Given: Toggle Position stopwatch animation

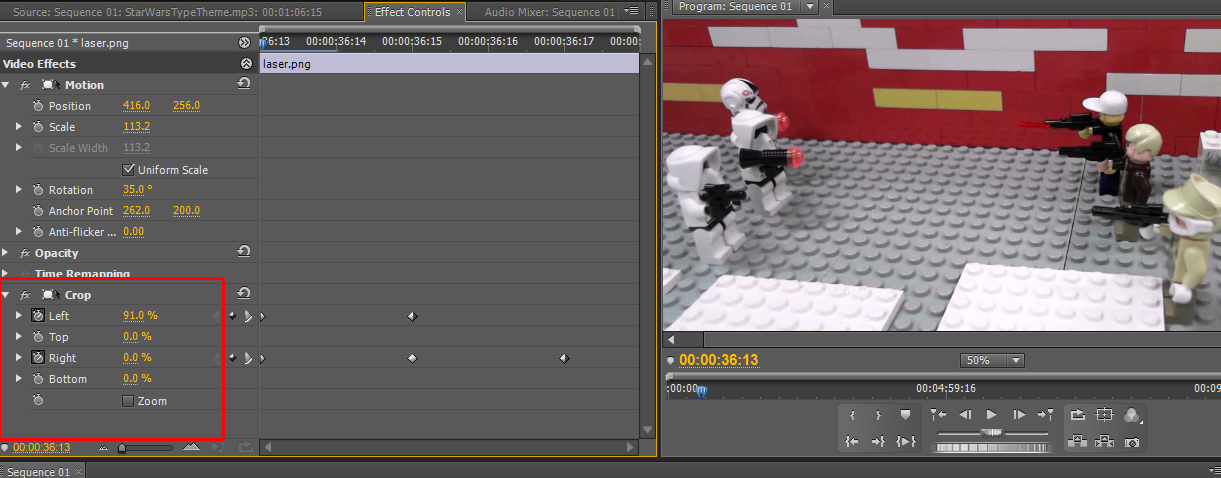Looking at the screenshot, I should tap(38, 106).
